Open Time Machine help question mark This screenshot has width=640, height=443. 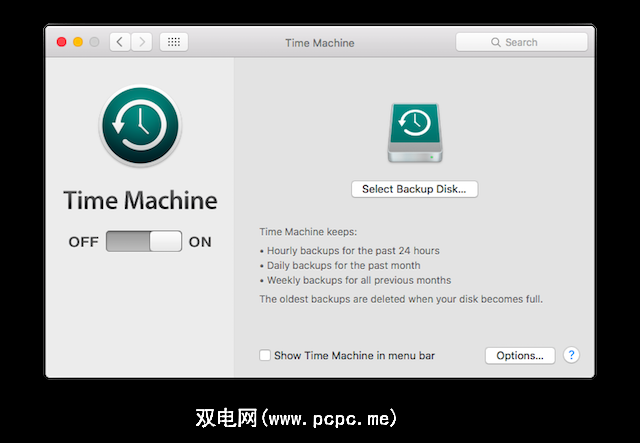tap(571, 355)
